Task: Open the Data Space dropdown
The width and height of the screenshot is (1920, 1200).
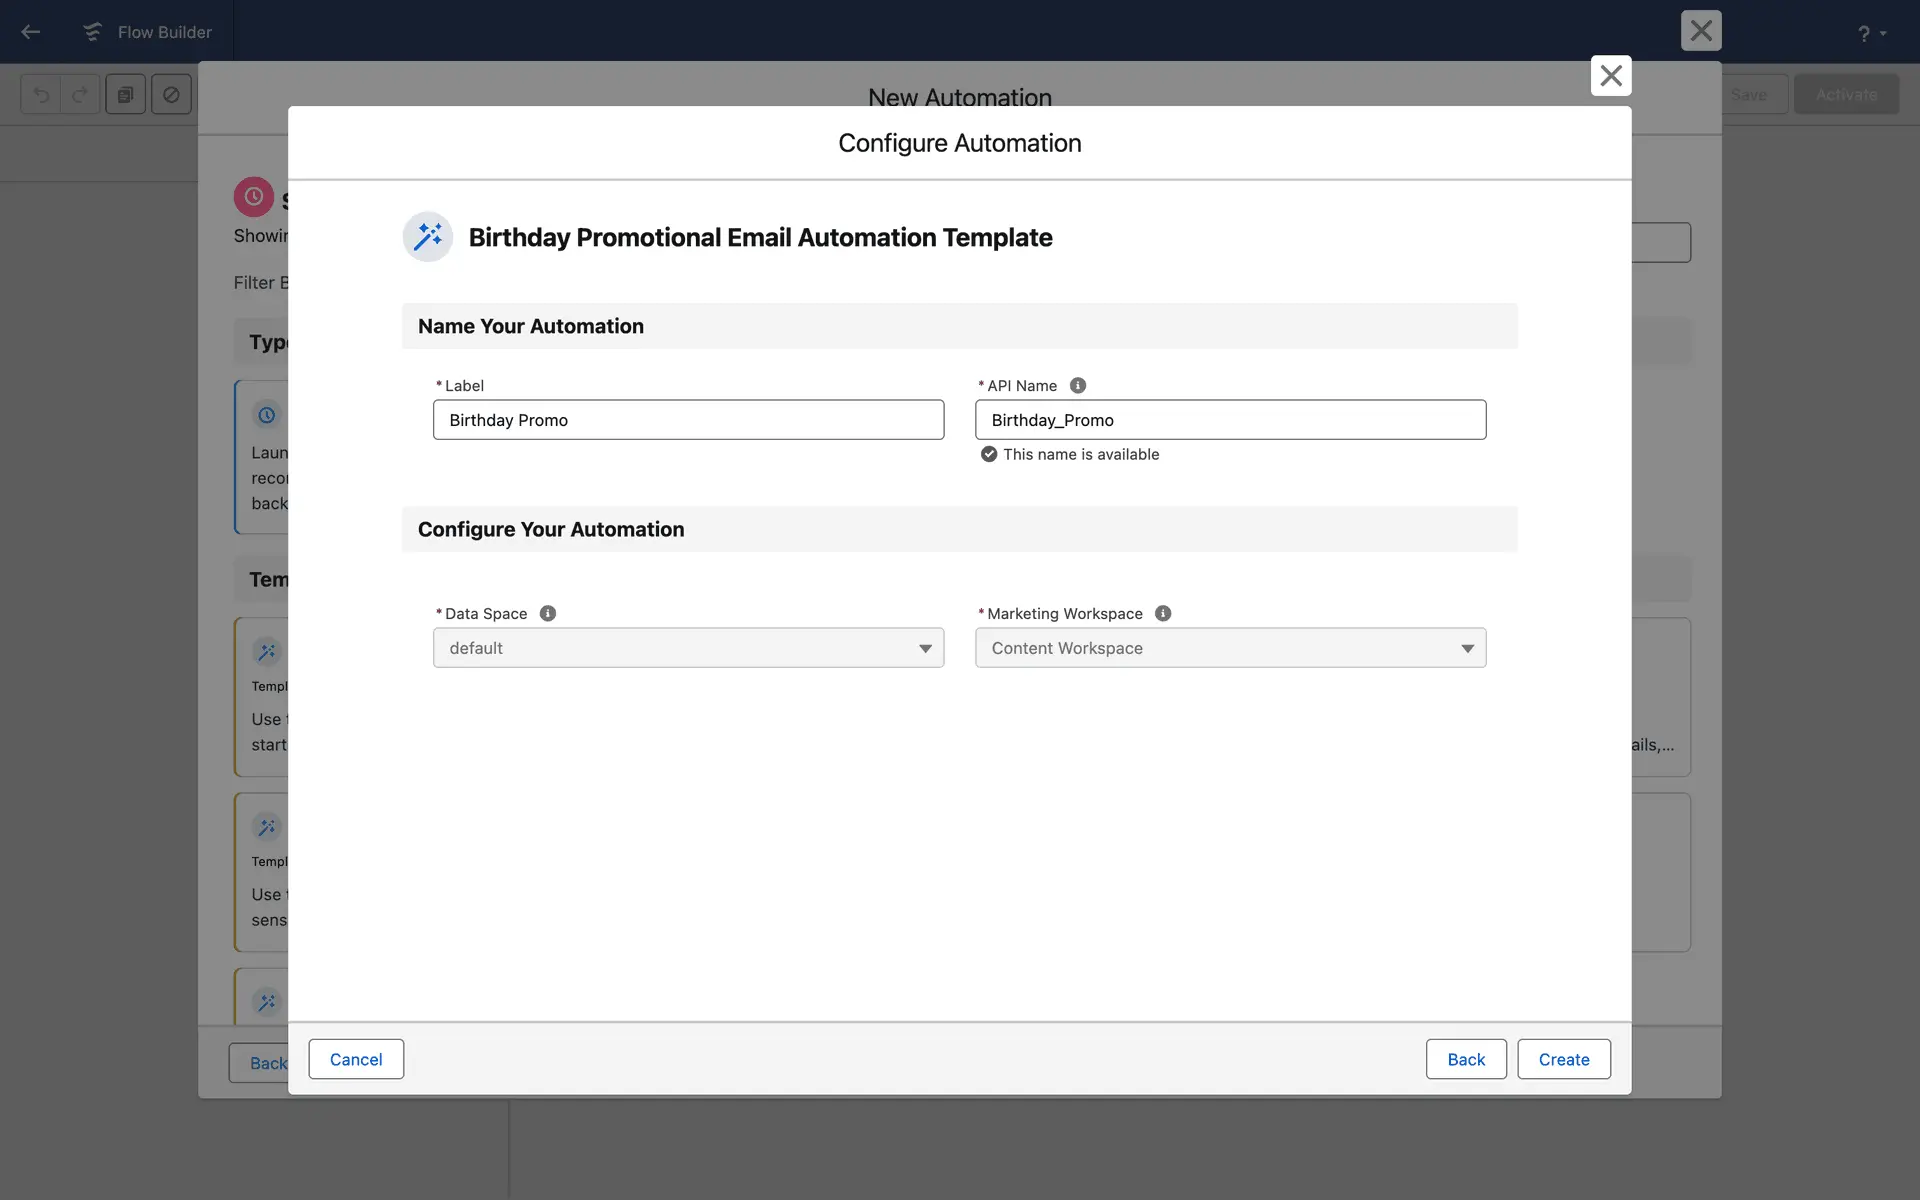Action: point(688,648)
